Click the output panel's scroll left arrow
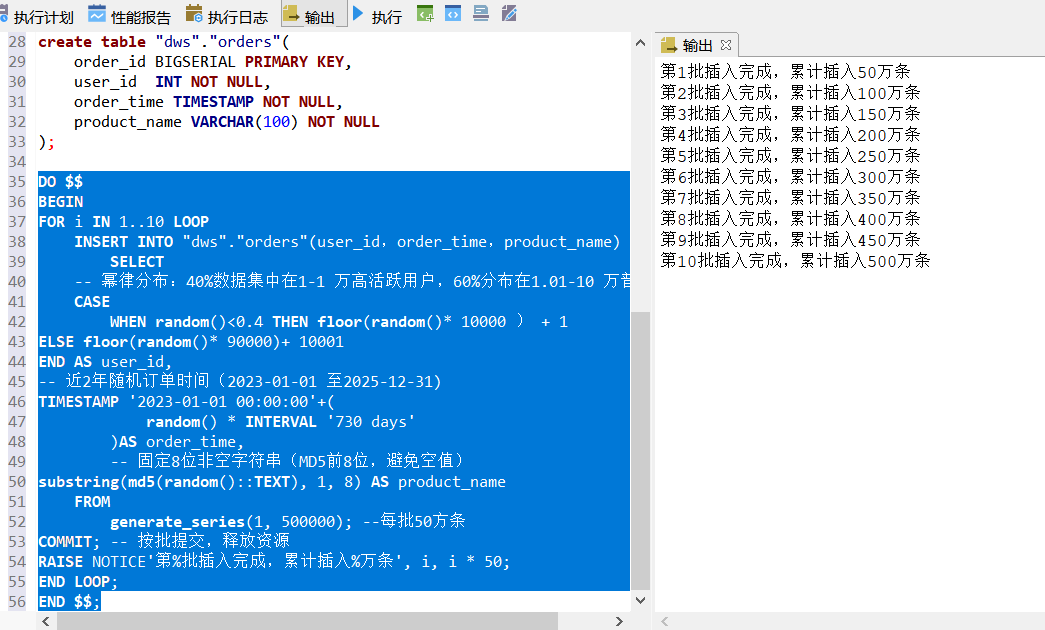This screenshot has height=630, width=1045. [664, 621]
